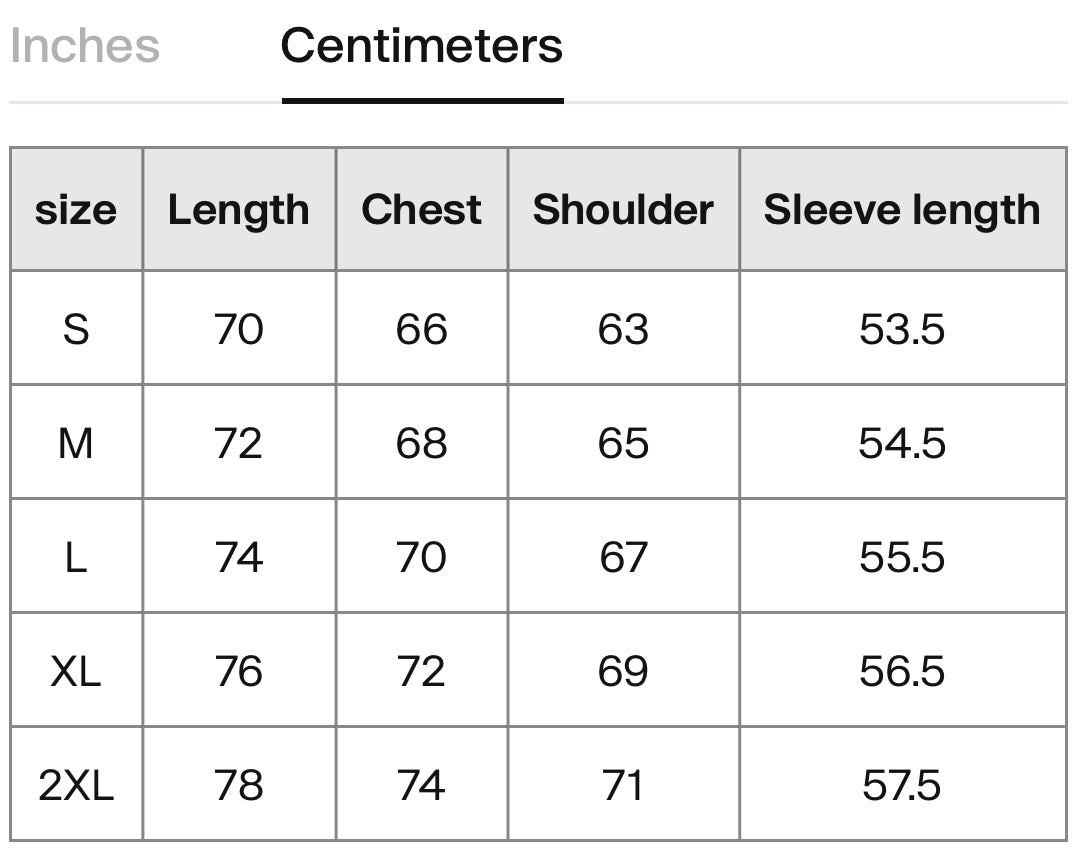The image size is (1079, 852).
Task: Select the L size row label
Action: [76, 556]
